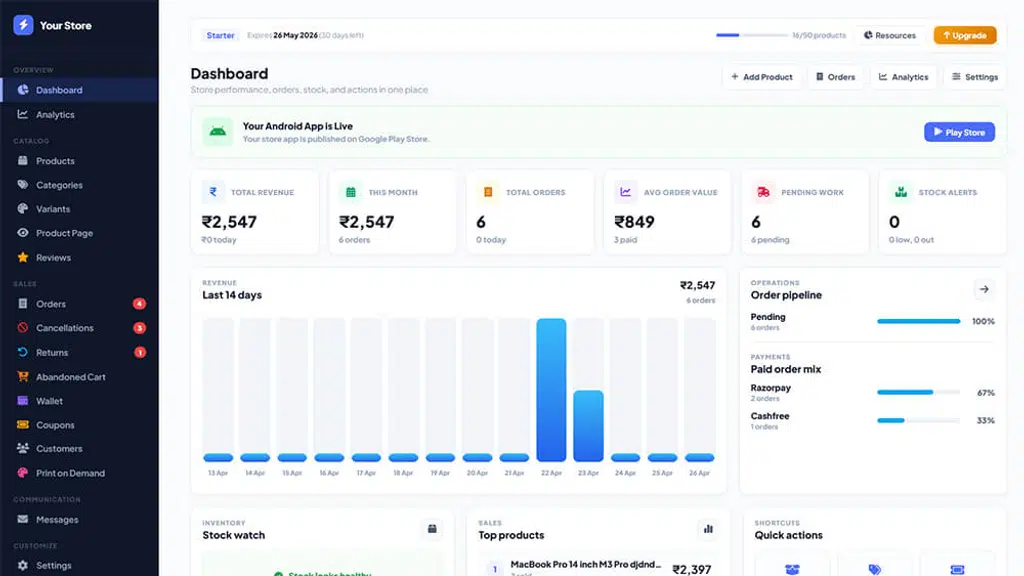Screen dimensions: 1024x576
Task: Click the Pending 100% pipeline bar
Action: (918, 321)
